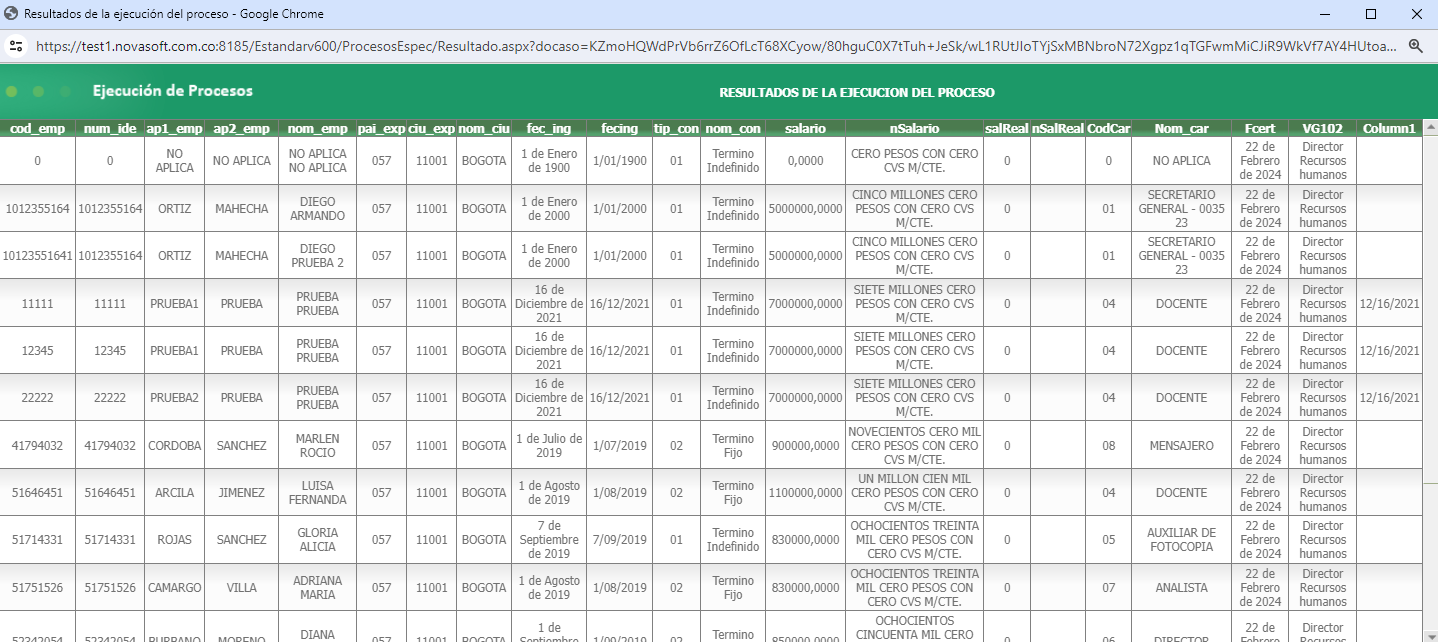Viewport: 1438px width, 642px height.
Task: Click the Fcert column header
Action: coord(1260,129)
